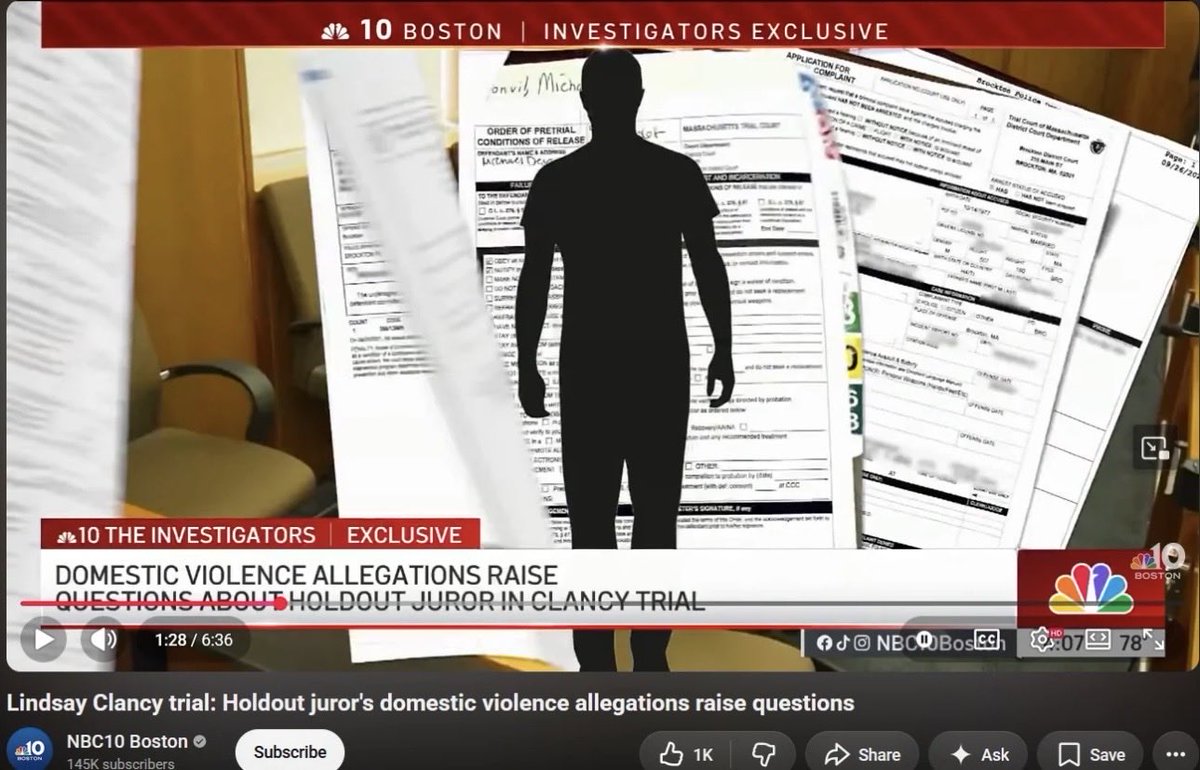Click the Ask button
The width and height of the screenshot is (1200, 770).
click(x=978, y=755)
